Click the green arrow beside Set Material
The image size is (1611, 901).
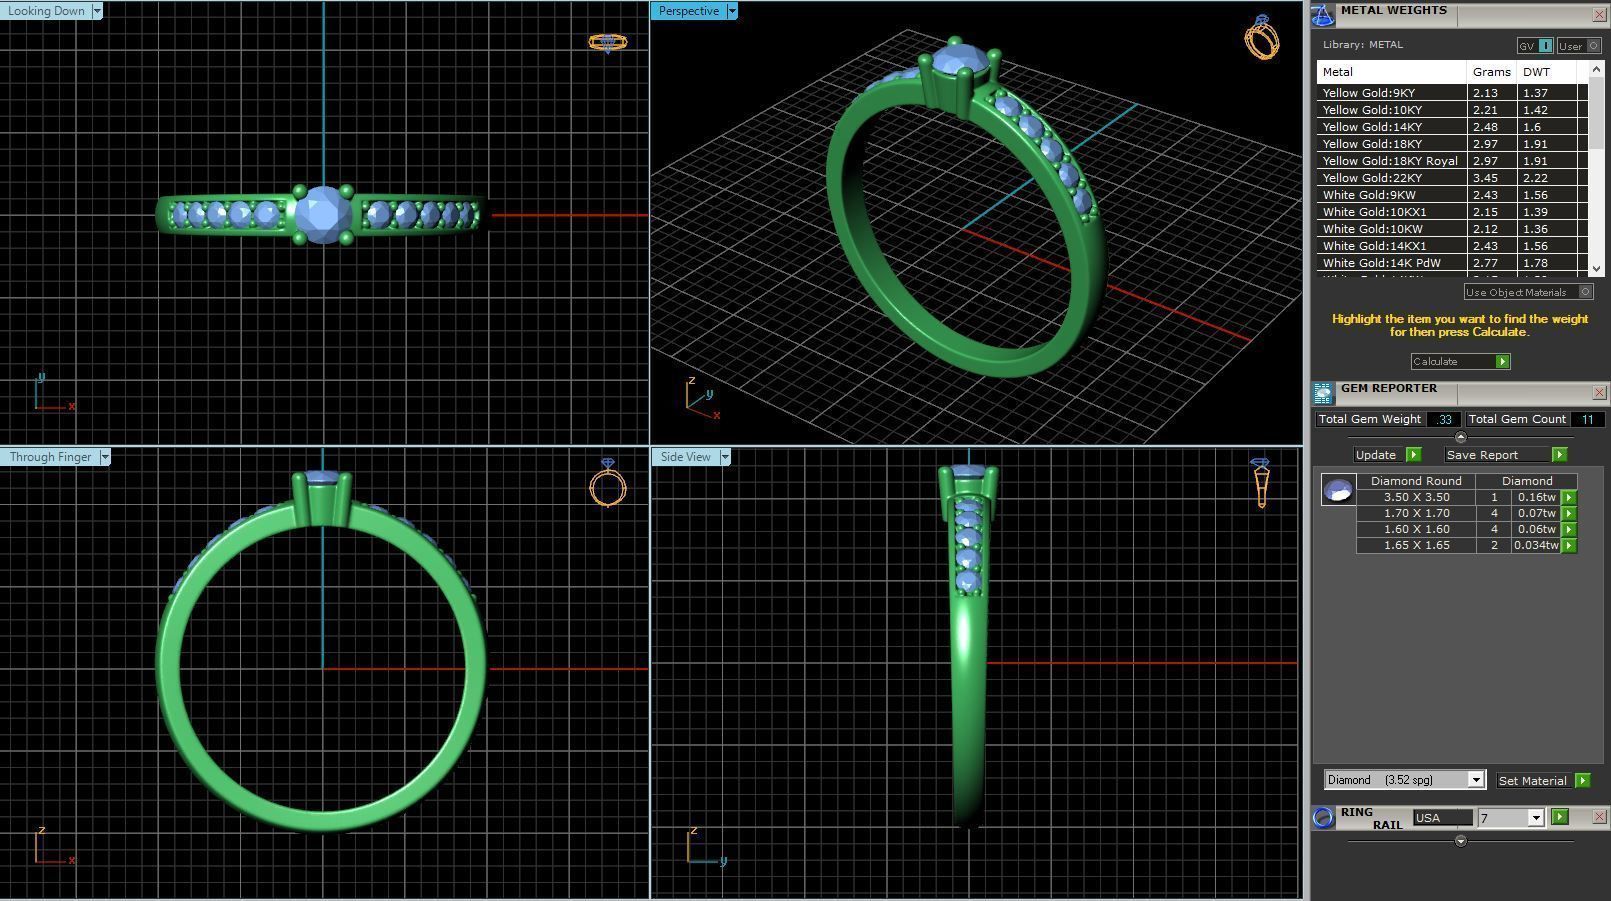(1582, 780)
